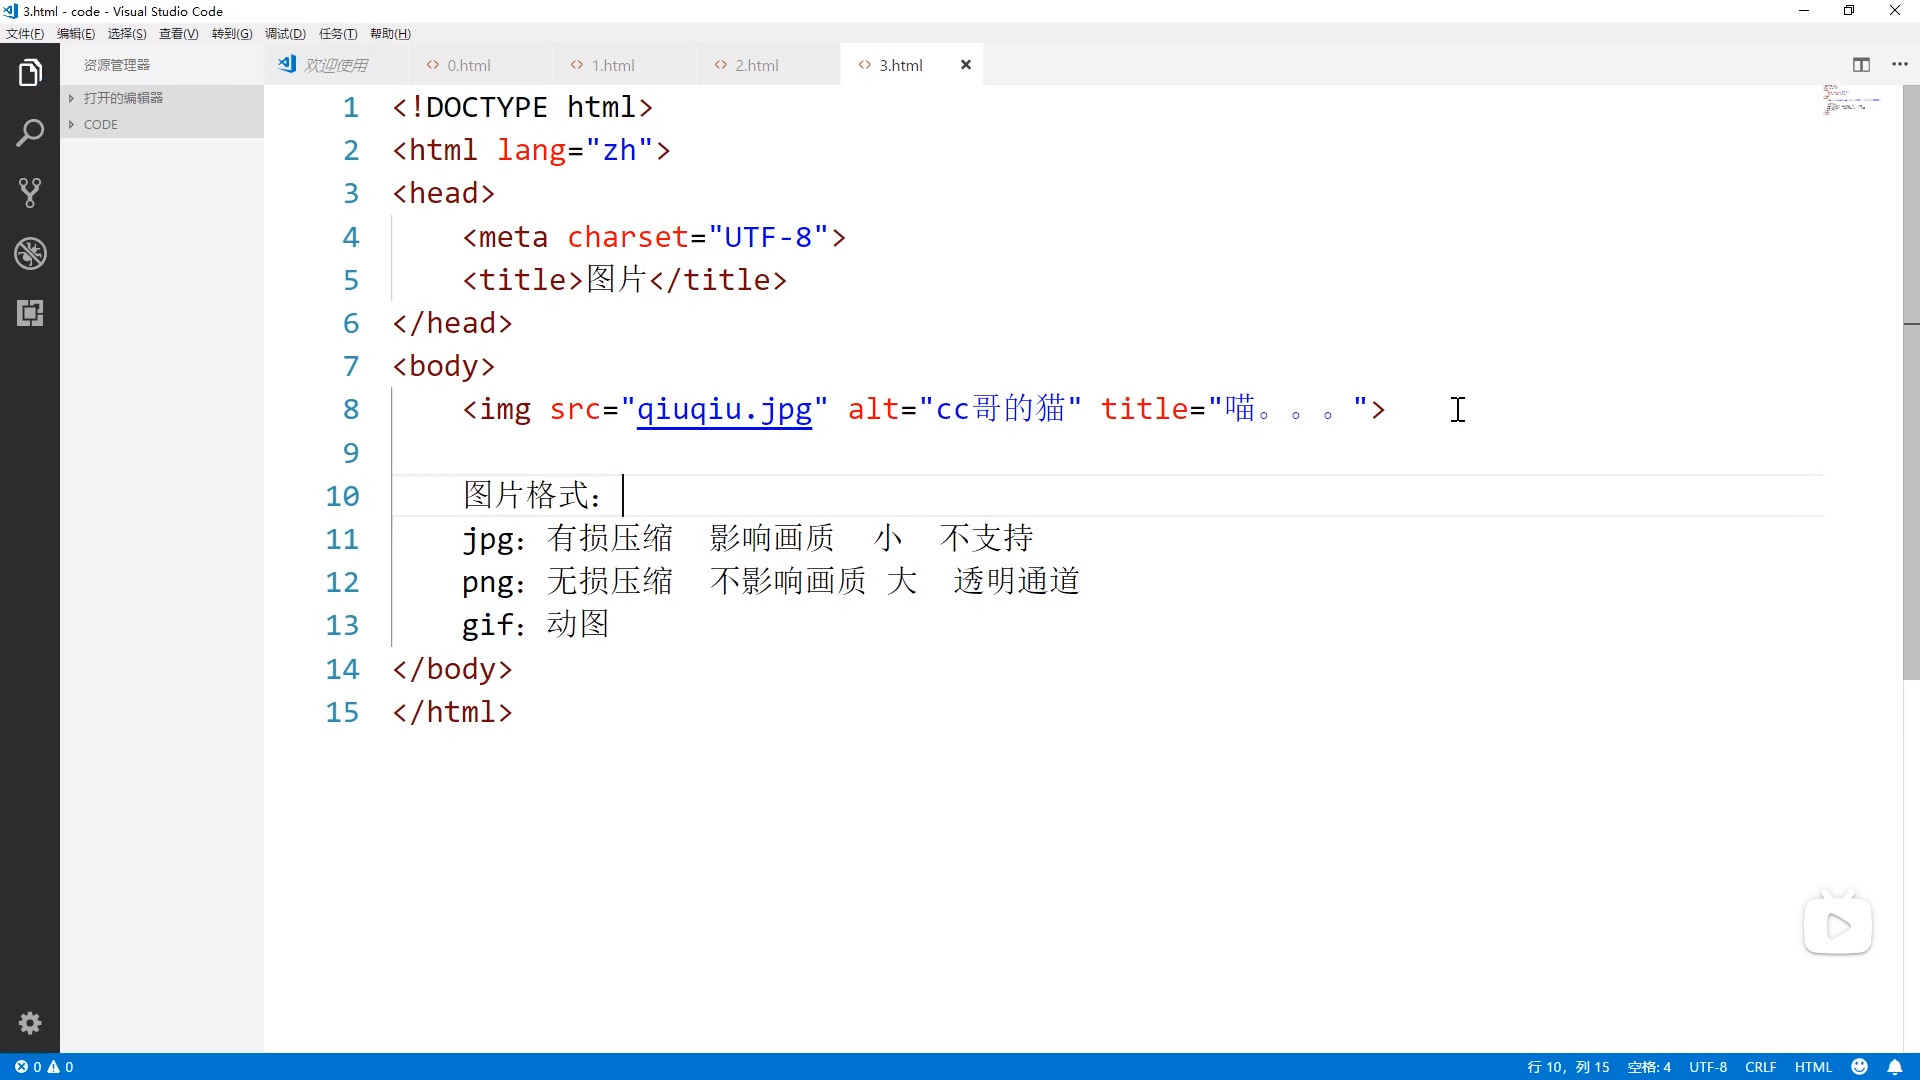Open the HTML language mode selector
The height and width of the screenshot is (1080, 1920).
pyautogui.click(x=1813, y=1067)
